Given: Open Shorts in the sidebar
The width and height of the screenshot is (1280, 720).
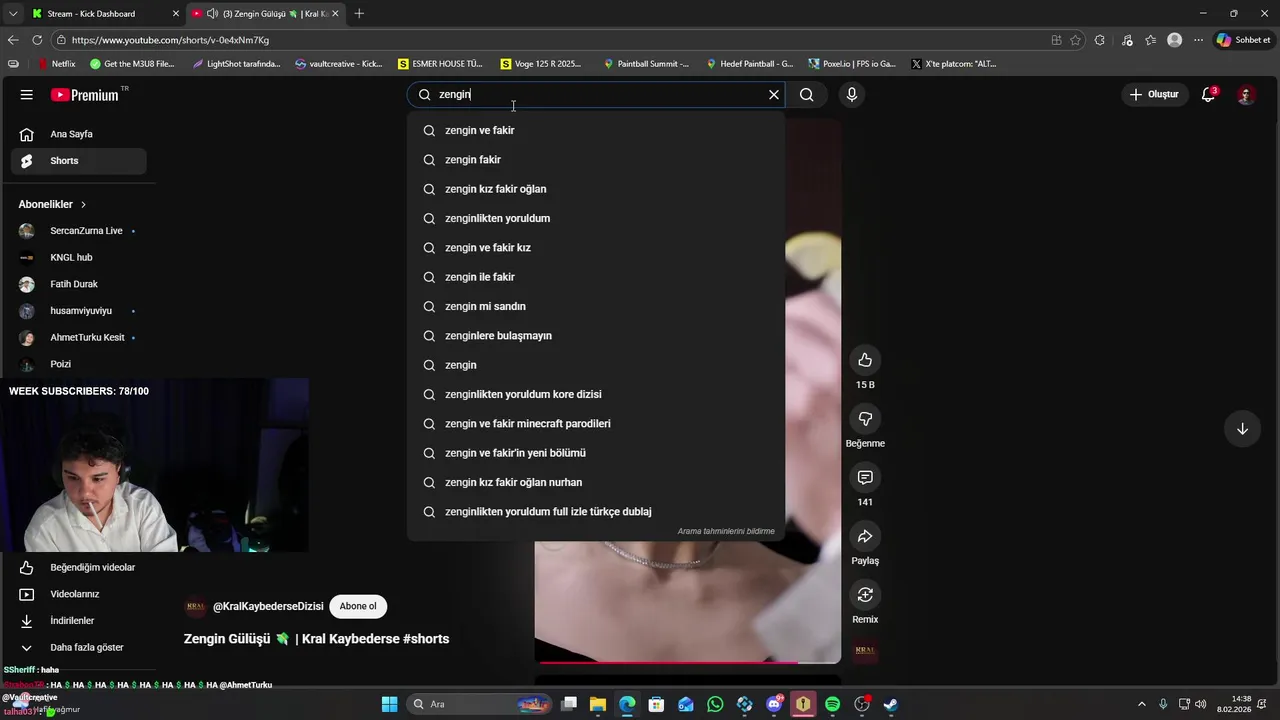Looking at the screenshot, I should point(78,161).
